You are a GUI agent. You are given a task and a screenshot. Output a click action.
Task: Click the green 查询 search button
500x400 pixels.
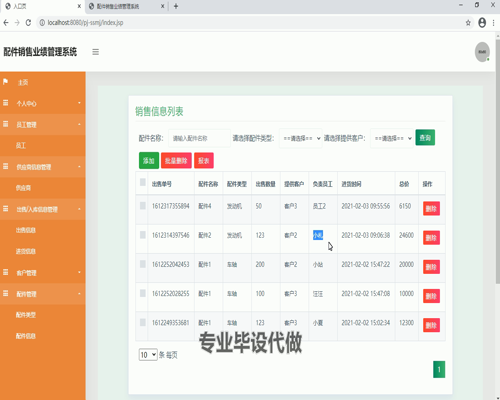coord(425,138)
